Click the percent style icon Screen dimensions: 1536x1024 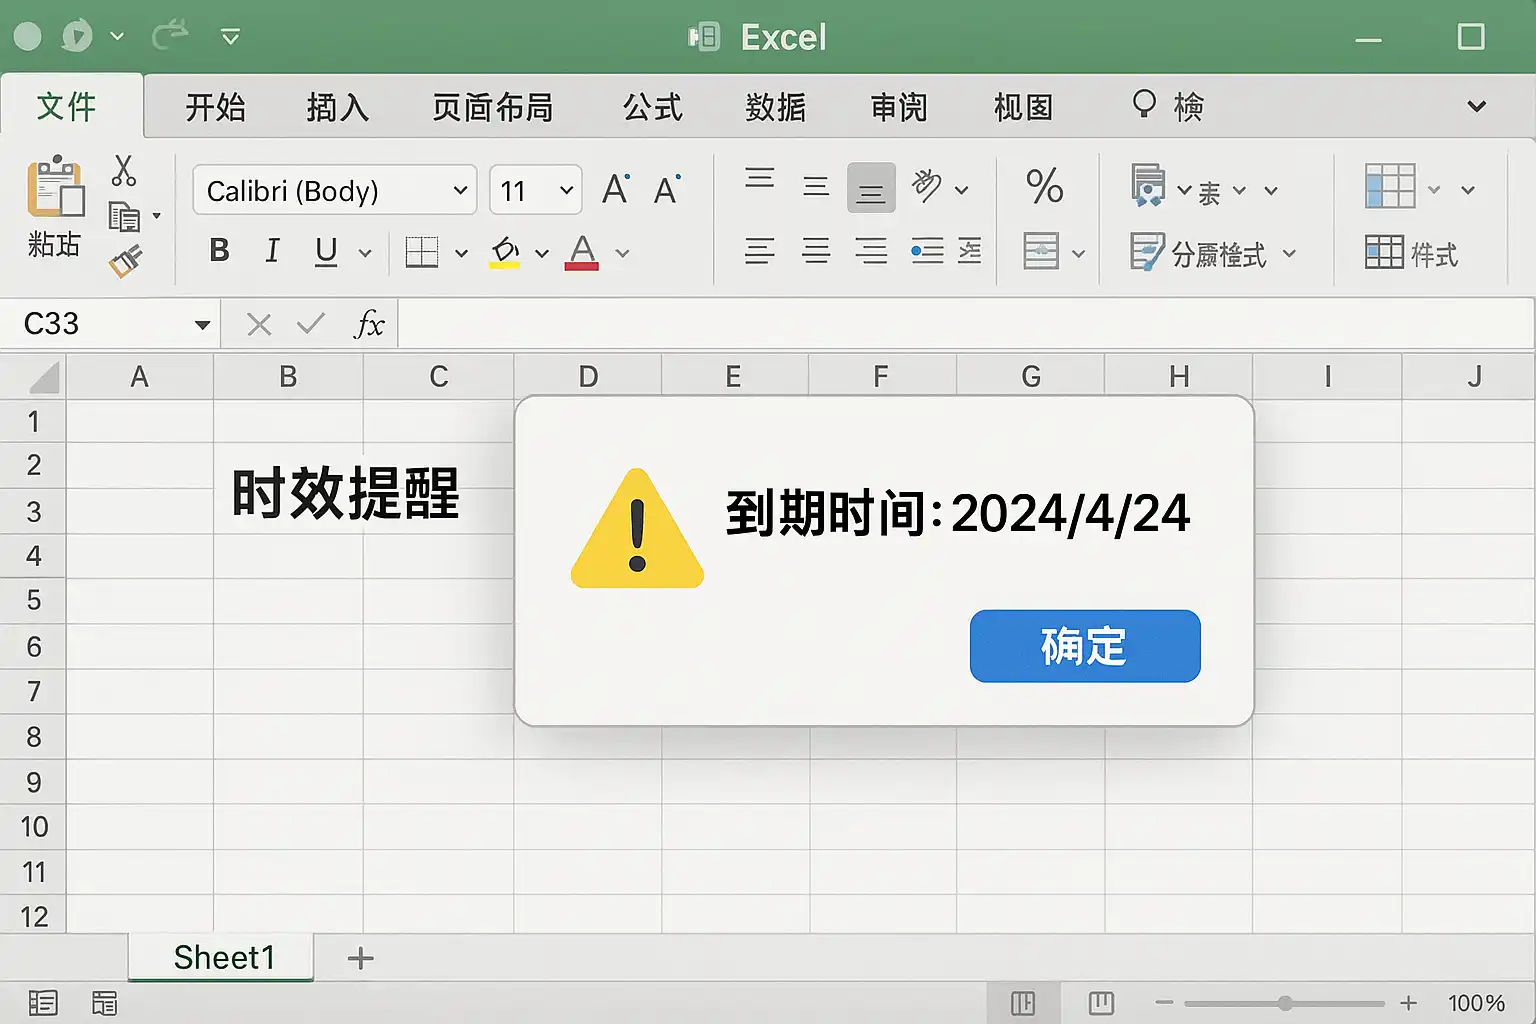click(x=1045, y=187)
